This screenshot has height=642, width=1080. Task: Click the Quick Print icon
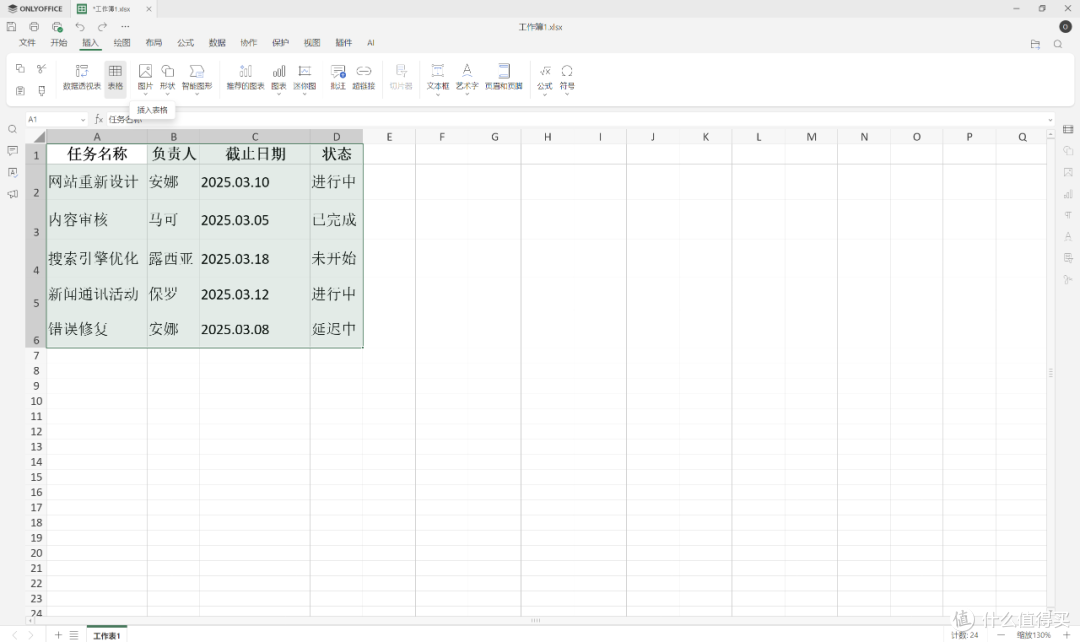[57, 27]
